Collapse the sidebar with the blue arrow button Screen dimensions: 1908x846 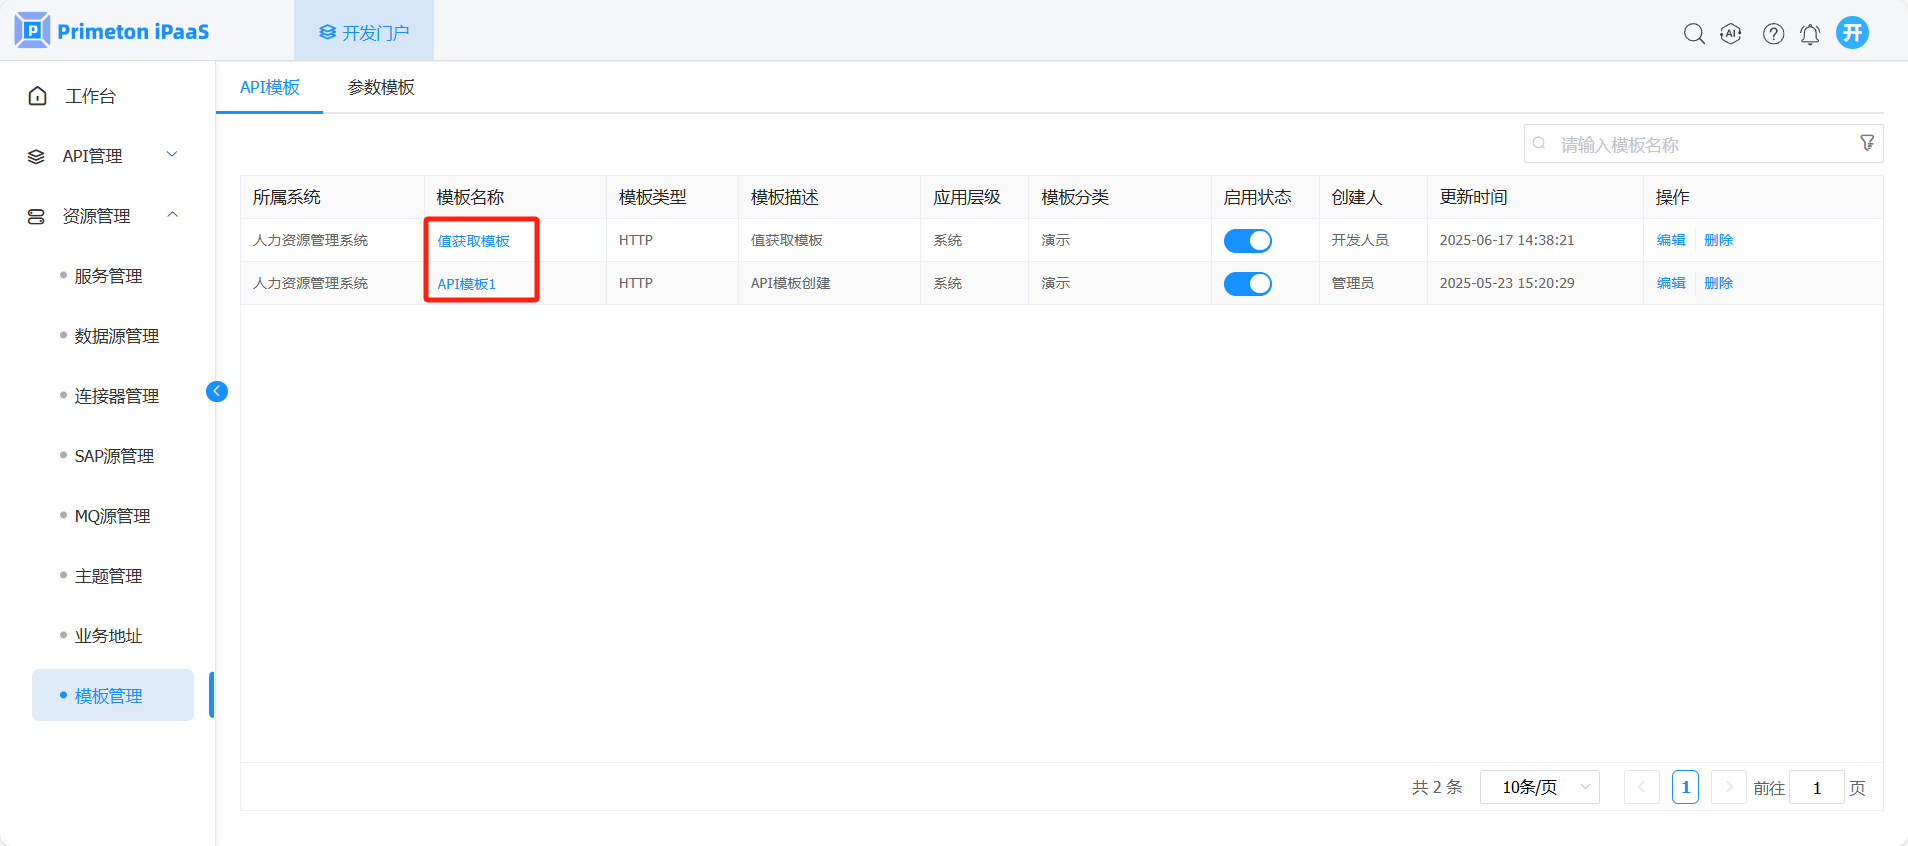pos(217,391)
